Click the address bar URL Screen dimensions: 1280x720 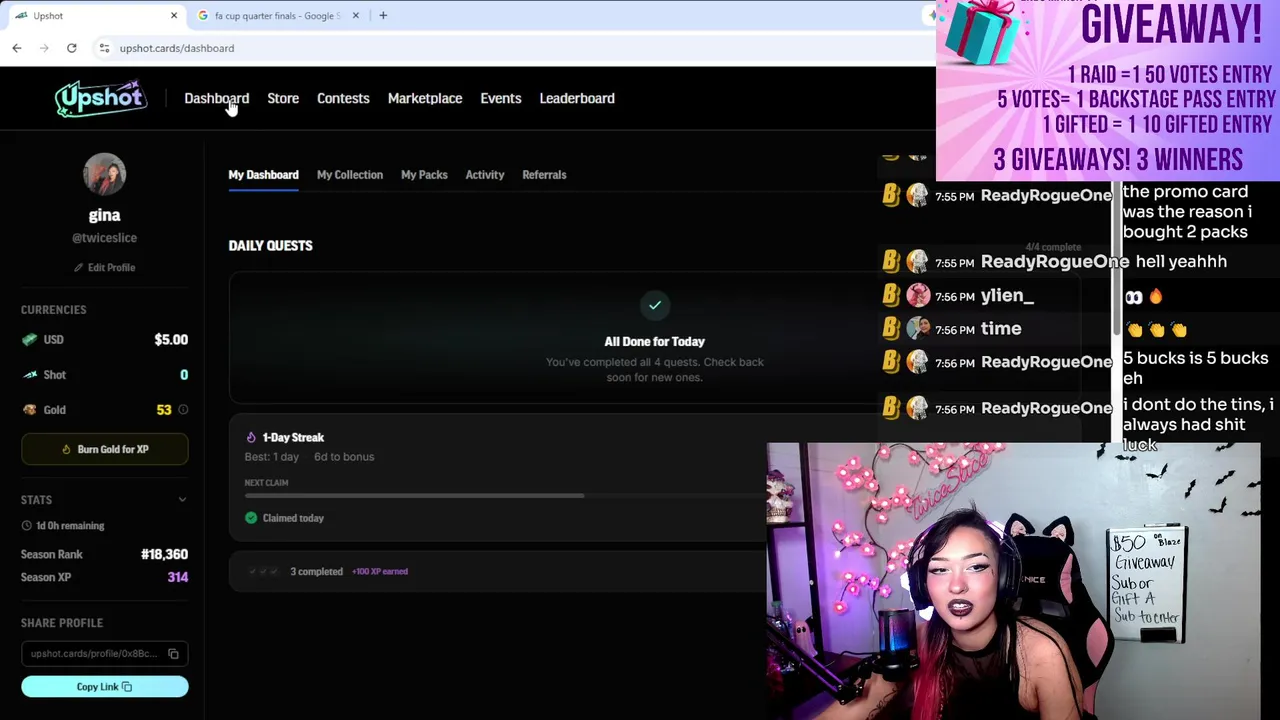point(177,48)
